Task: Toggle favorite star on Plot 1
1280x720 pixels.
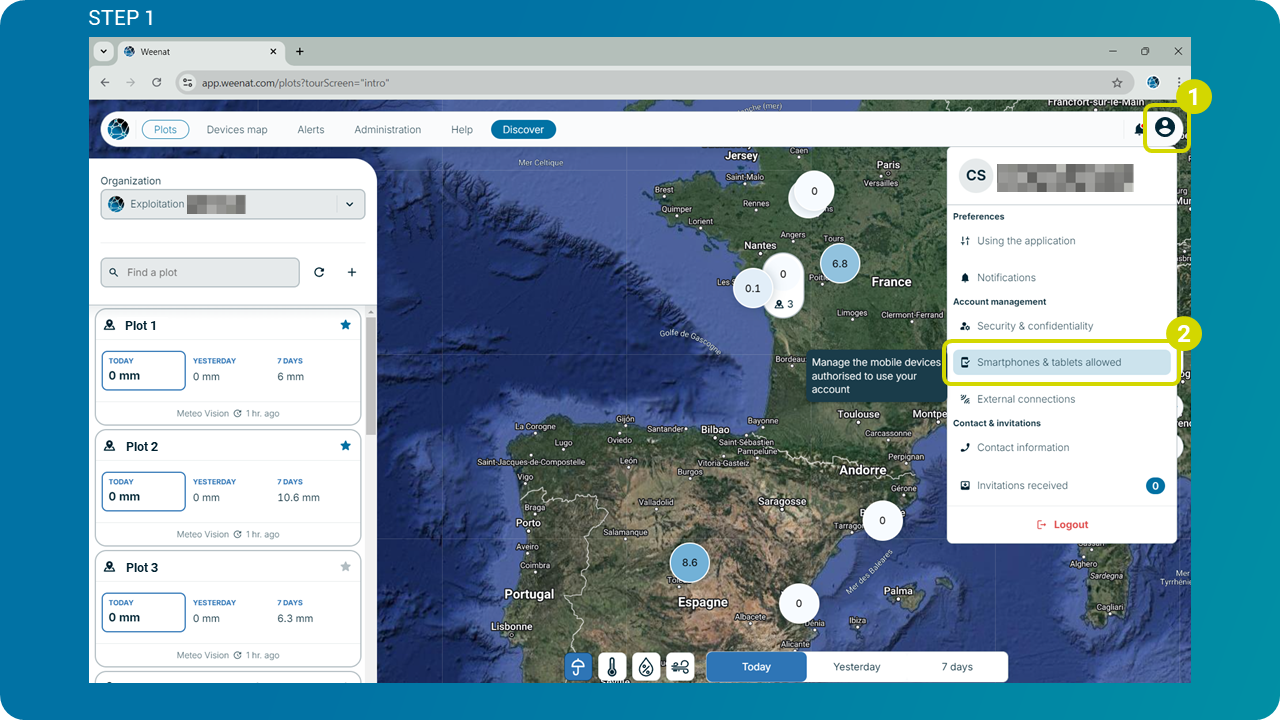Action: (346, 325)
